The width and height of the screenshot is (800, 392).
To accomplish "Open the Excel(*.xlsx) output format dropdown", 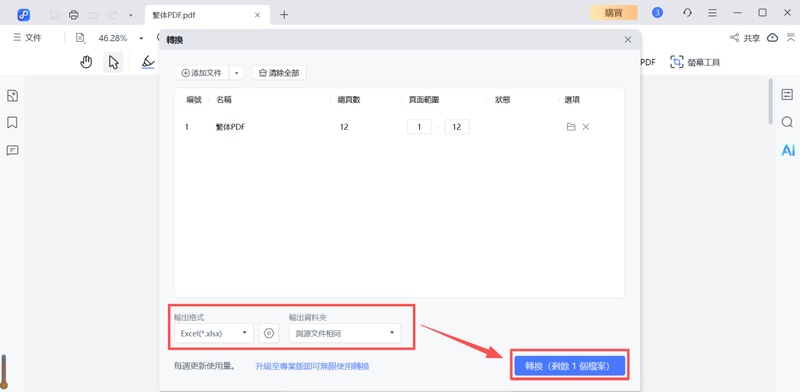I will [x=214, y=333].
